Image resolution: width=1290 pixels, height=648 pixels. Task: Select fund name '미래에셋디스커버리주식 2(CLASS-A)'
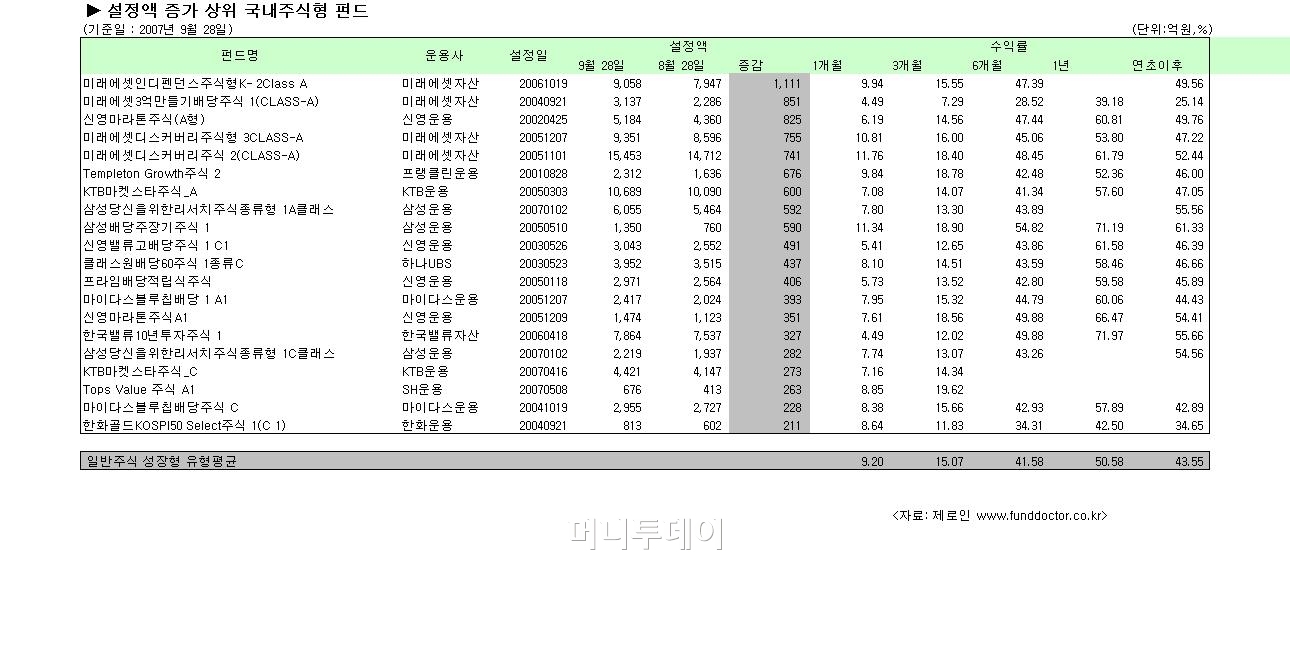coord(191,156)
